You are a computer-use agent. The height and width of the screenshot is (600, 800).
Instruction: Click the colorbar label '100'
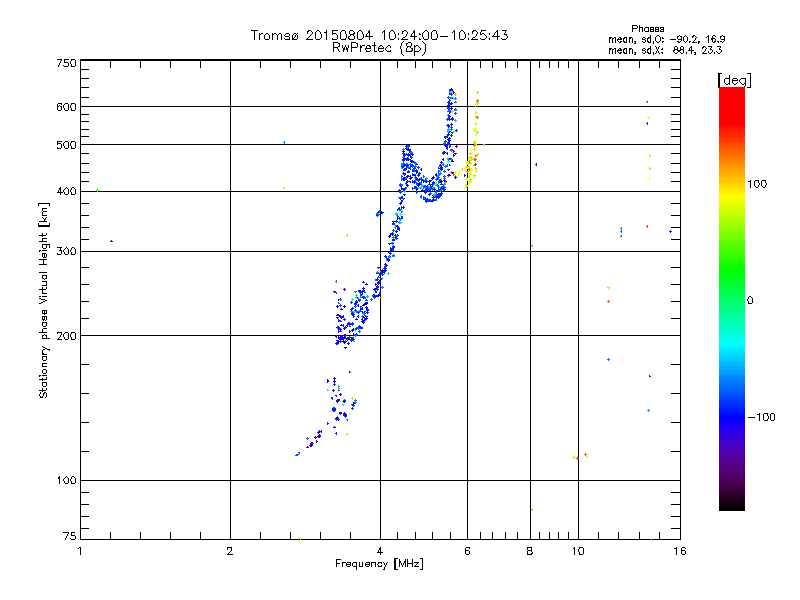(x=757, y=184)
